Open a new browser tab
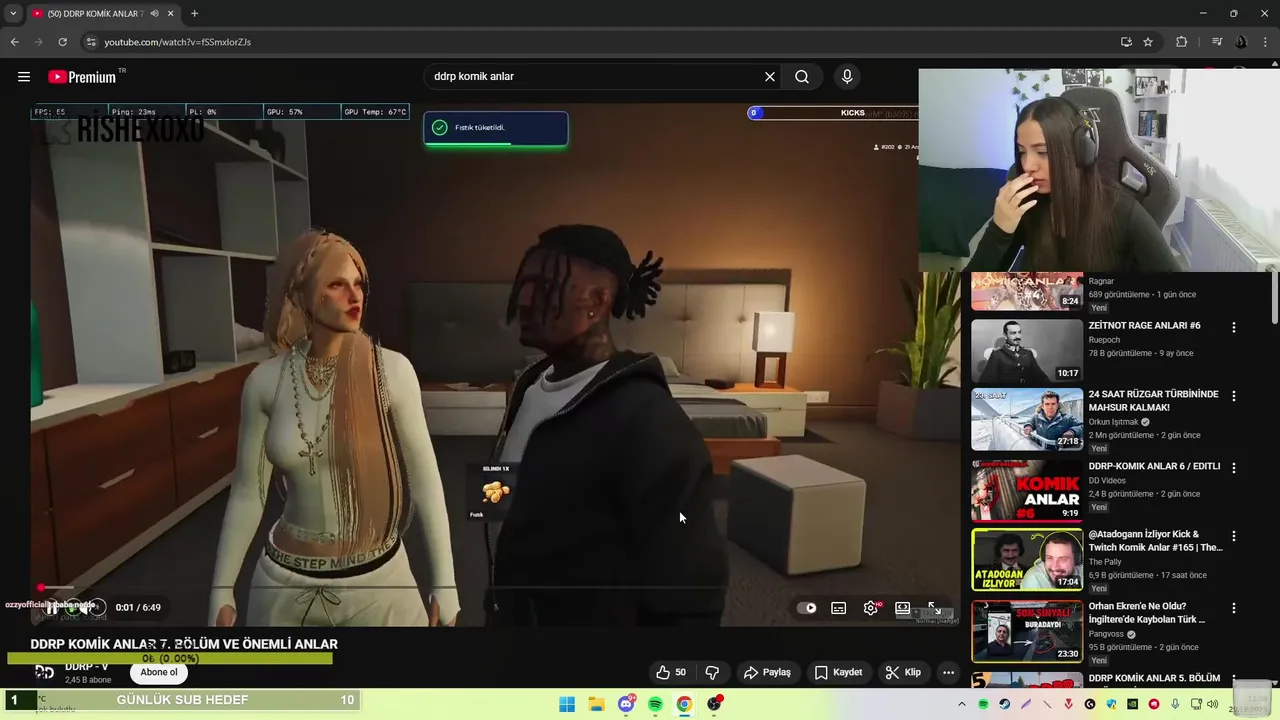The image size is (1280, 720). coord(194,13)
